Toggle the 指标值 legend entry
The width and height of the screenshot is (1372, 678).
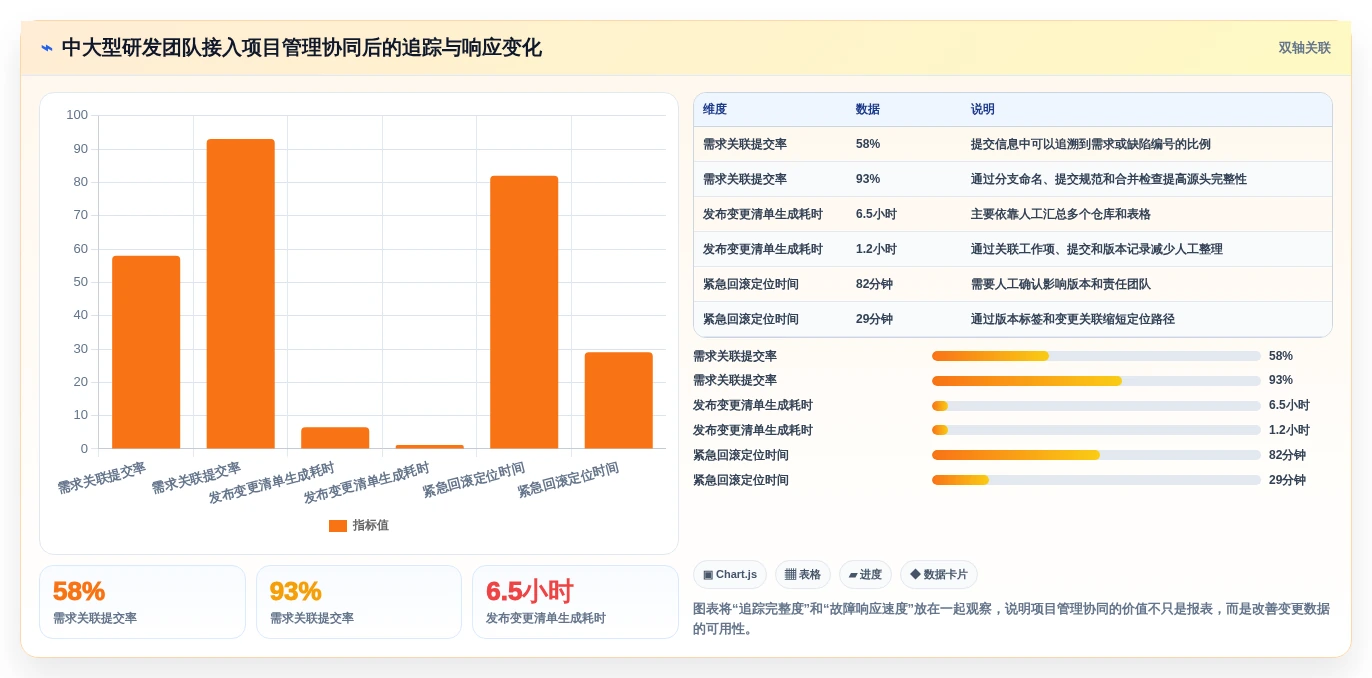click(359, 525)
